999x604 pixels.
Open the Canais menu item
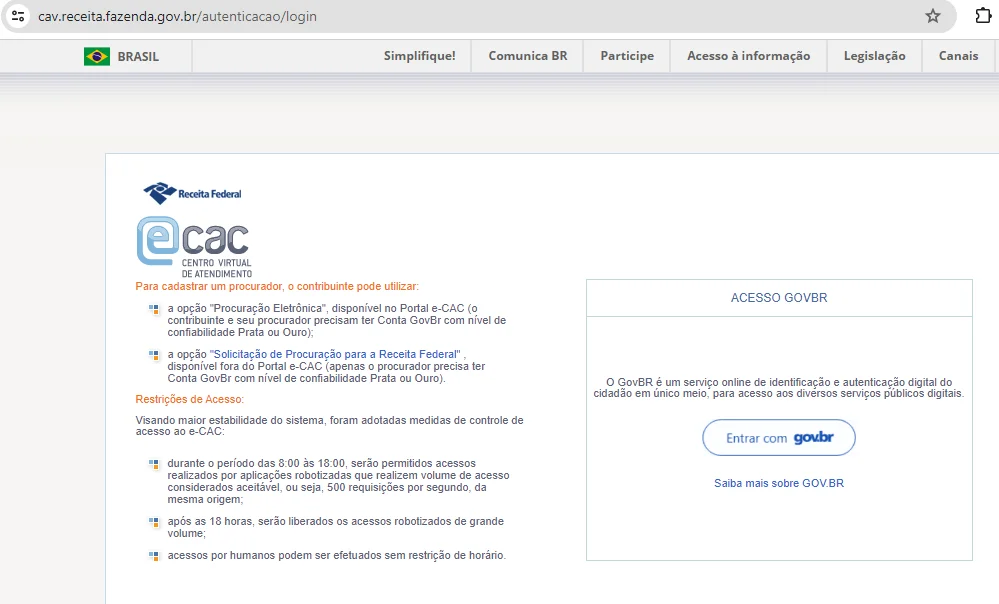tap(958, 56)
